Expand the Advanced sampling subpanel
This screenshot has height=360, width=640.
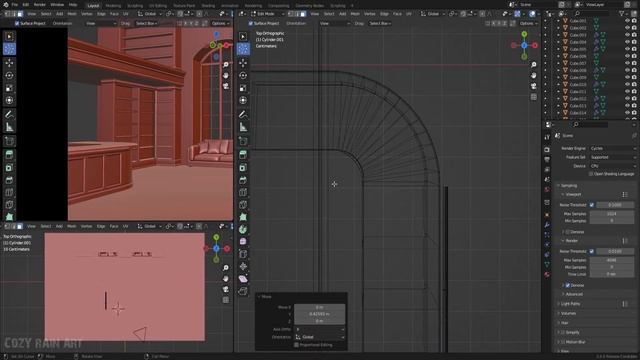573,294
